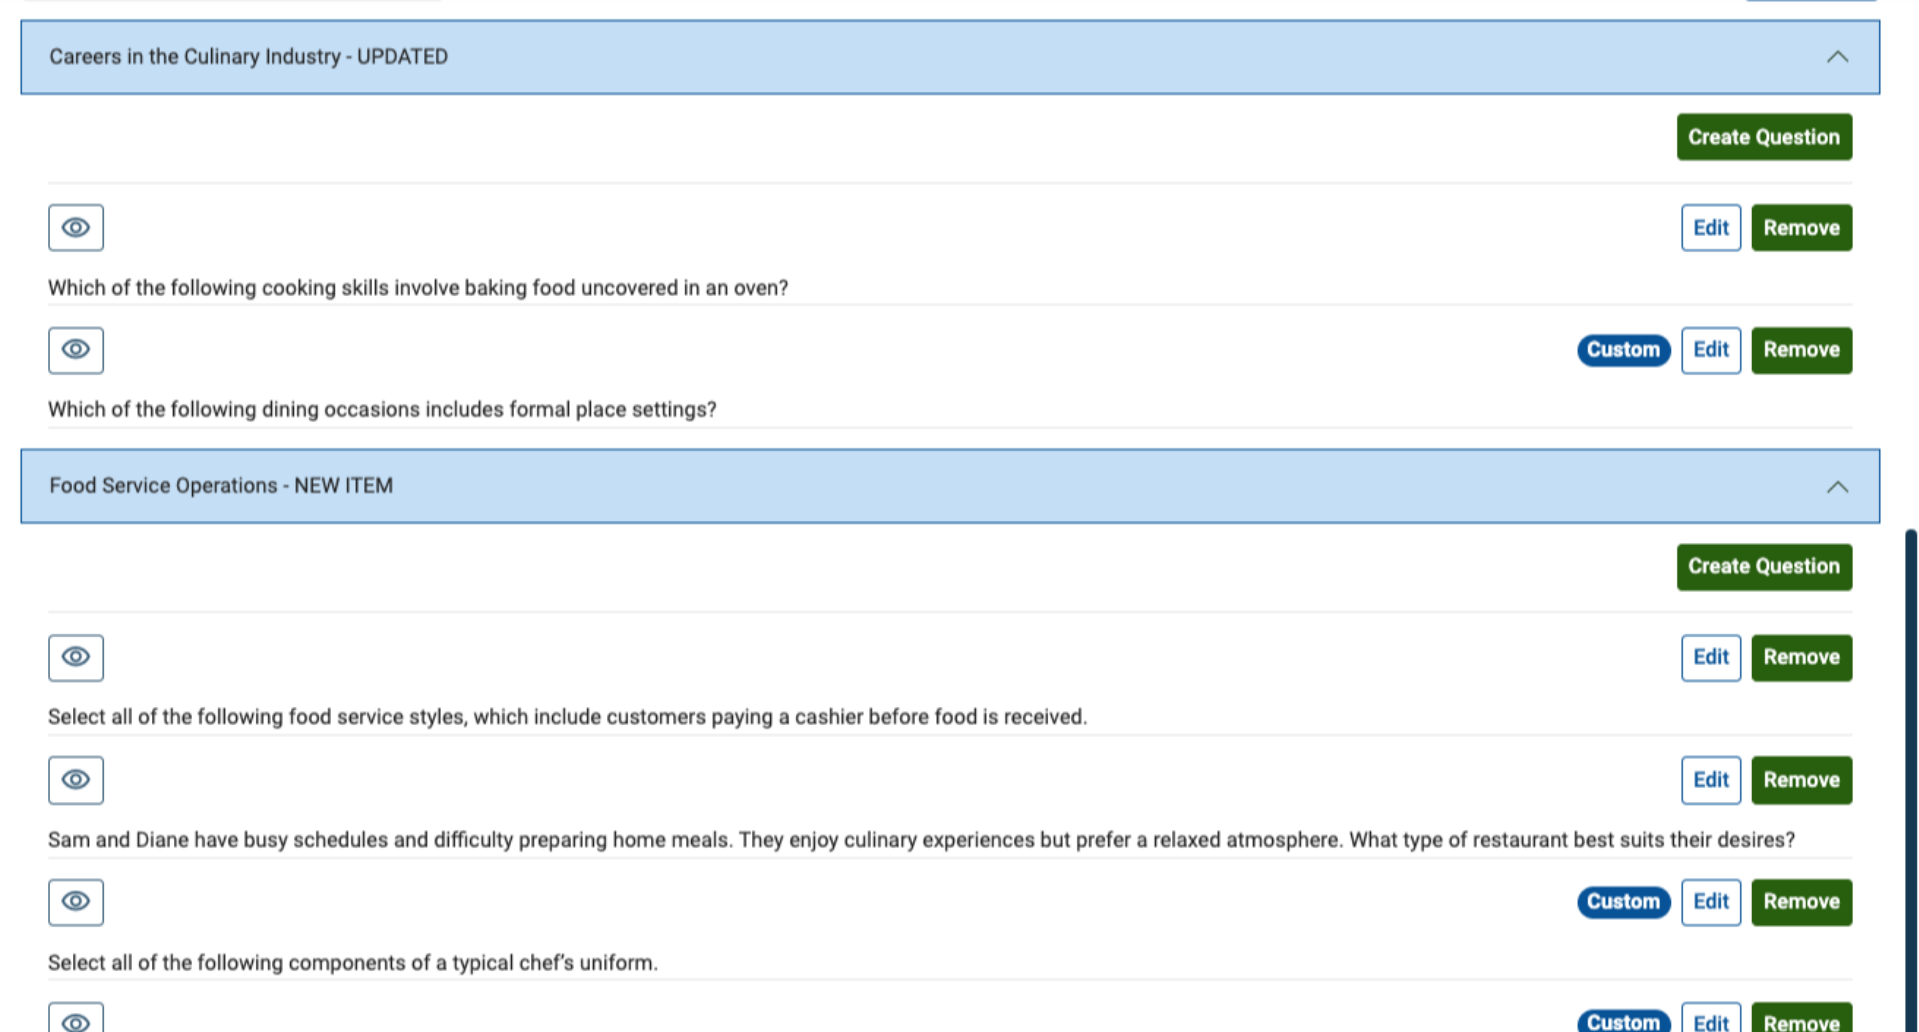Create Question under Food Service Operations
Image resolution: width=1919 pixels, height=1032 pixels.
[x=1764, y=567]
